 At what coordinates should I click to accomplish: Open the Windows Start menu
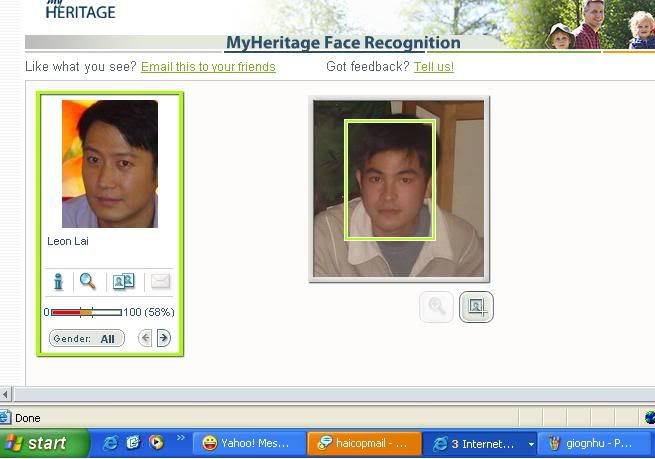click(x=44, y=443)
